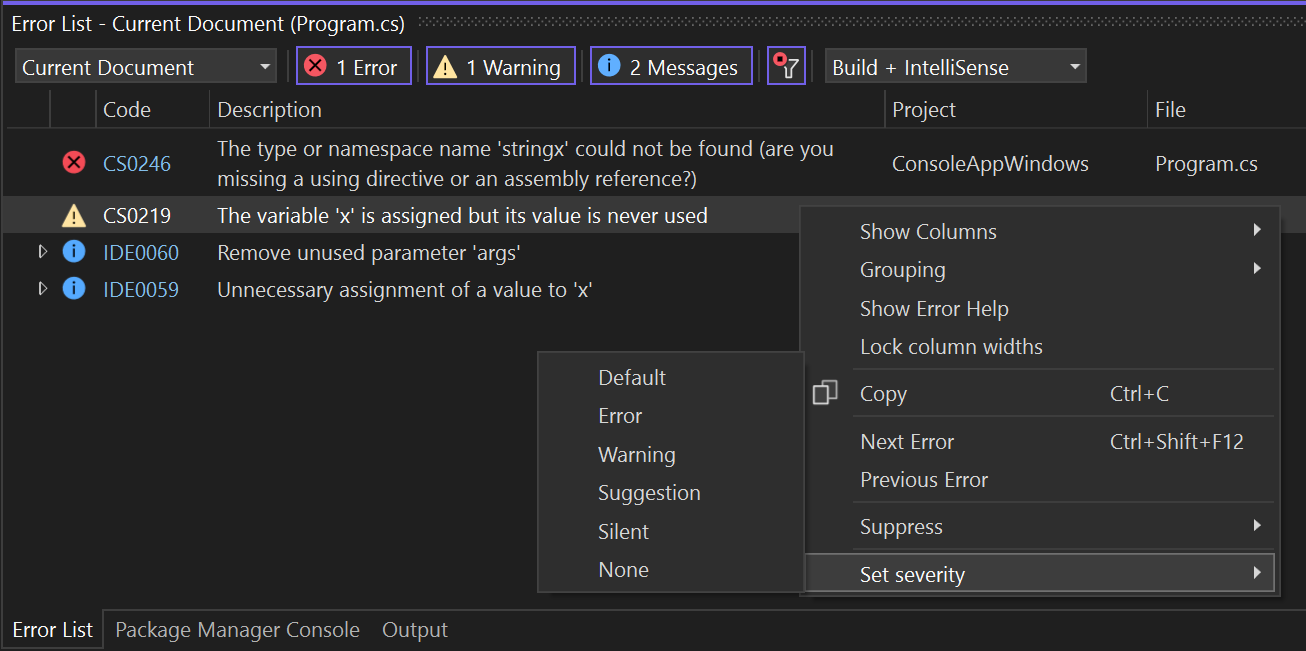Image resolution: width=1306 pixels, height=651 pixels.
Task: Click the warning icon inside 1 Warning filter
Action: (444, 65)
